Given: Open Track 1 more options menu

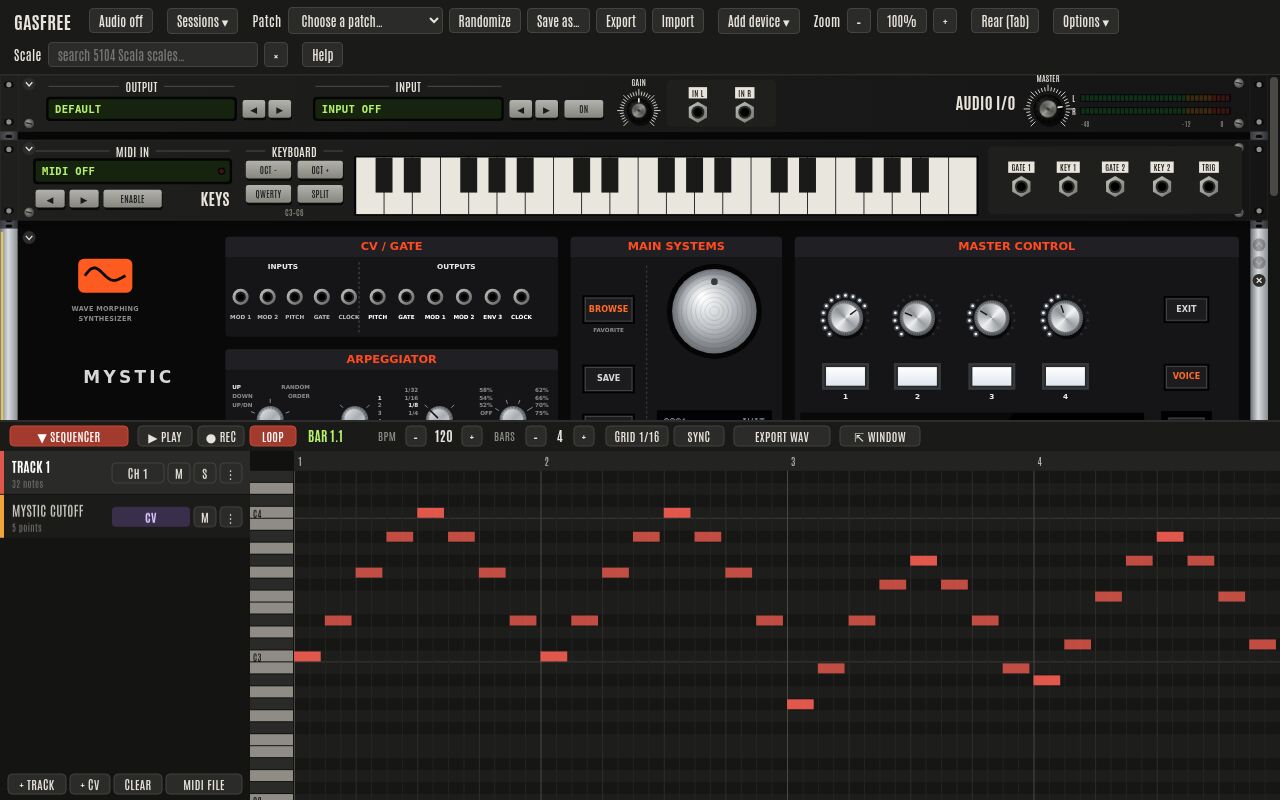Looking at the screenshot, I should pos(231,474).
